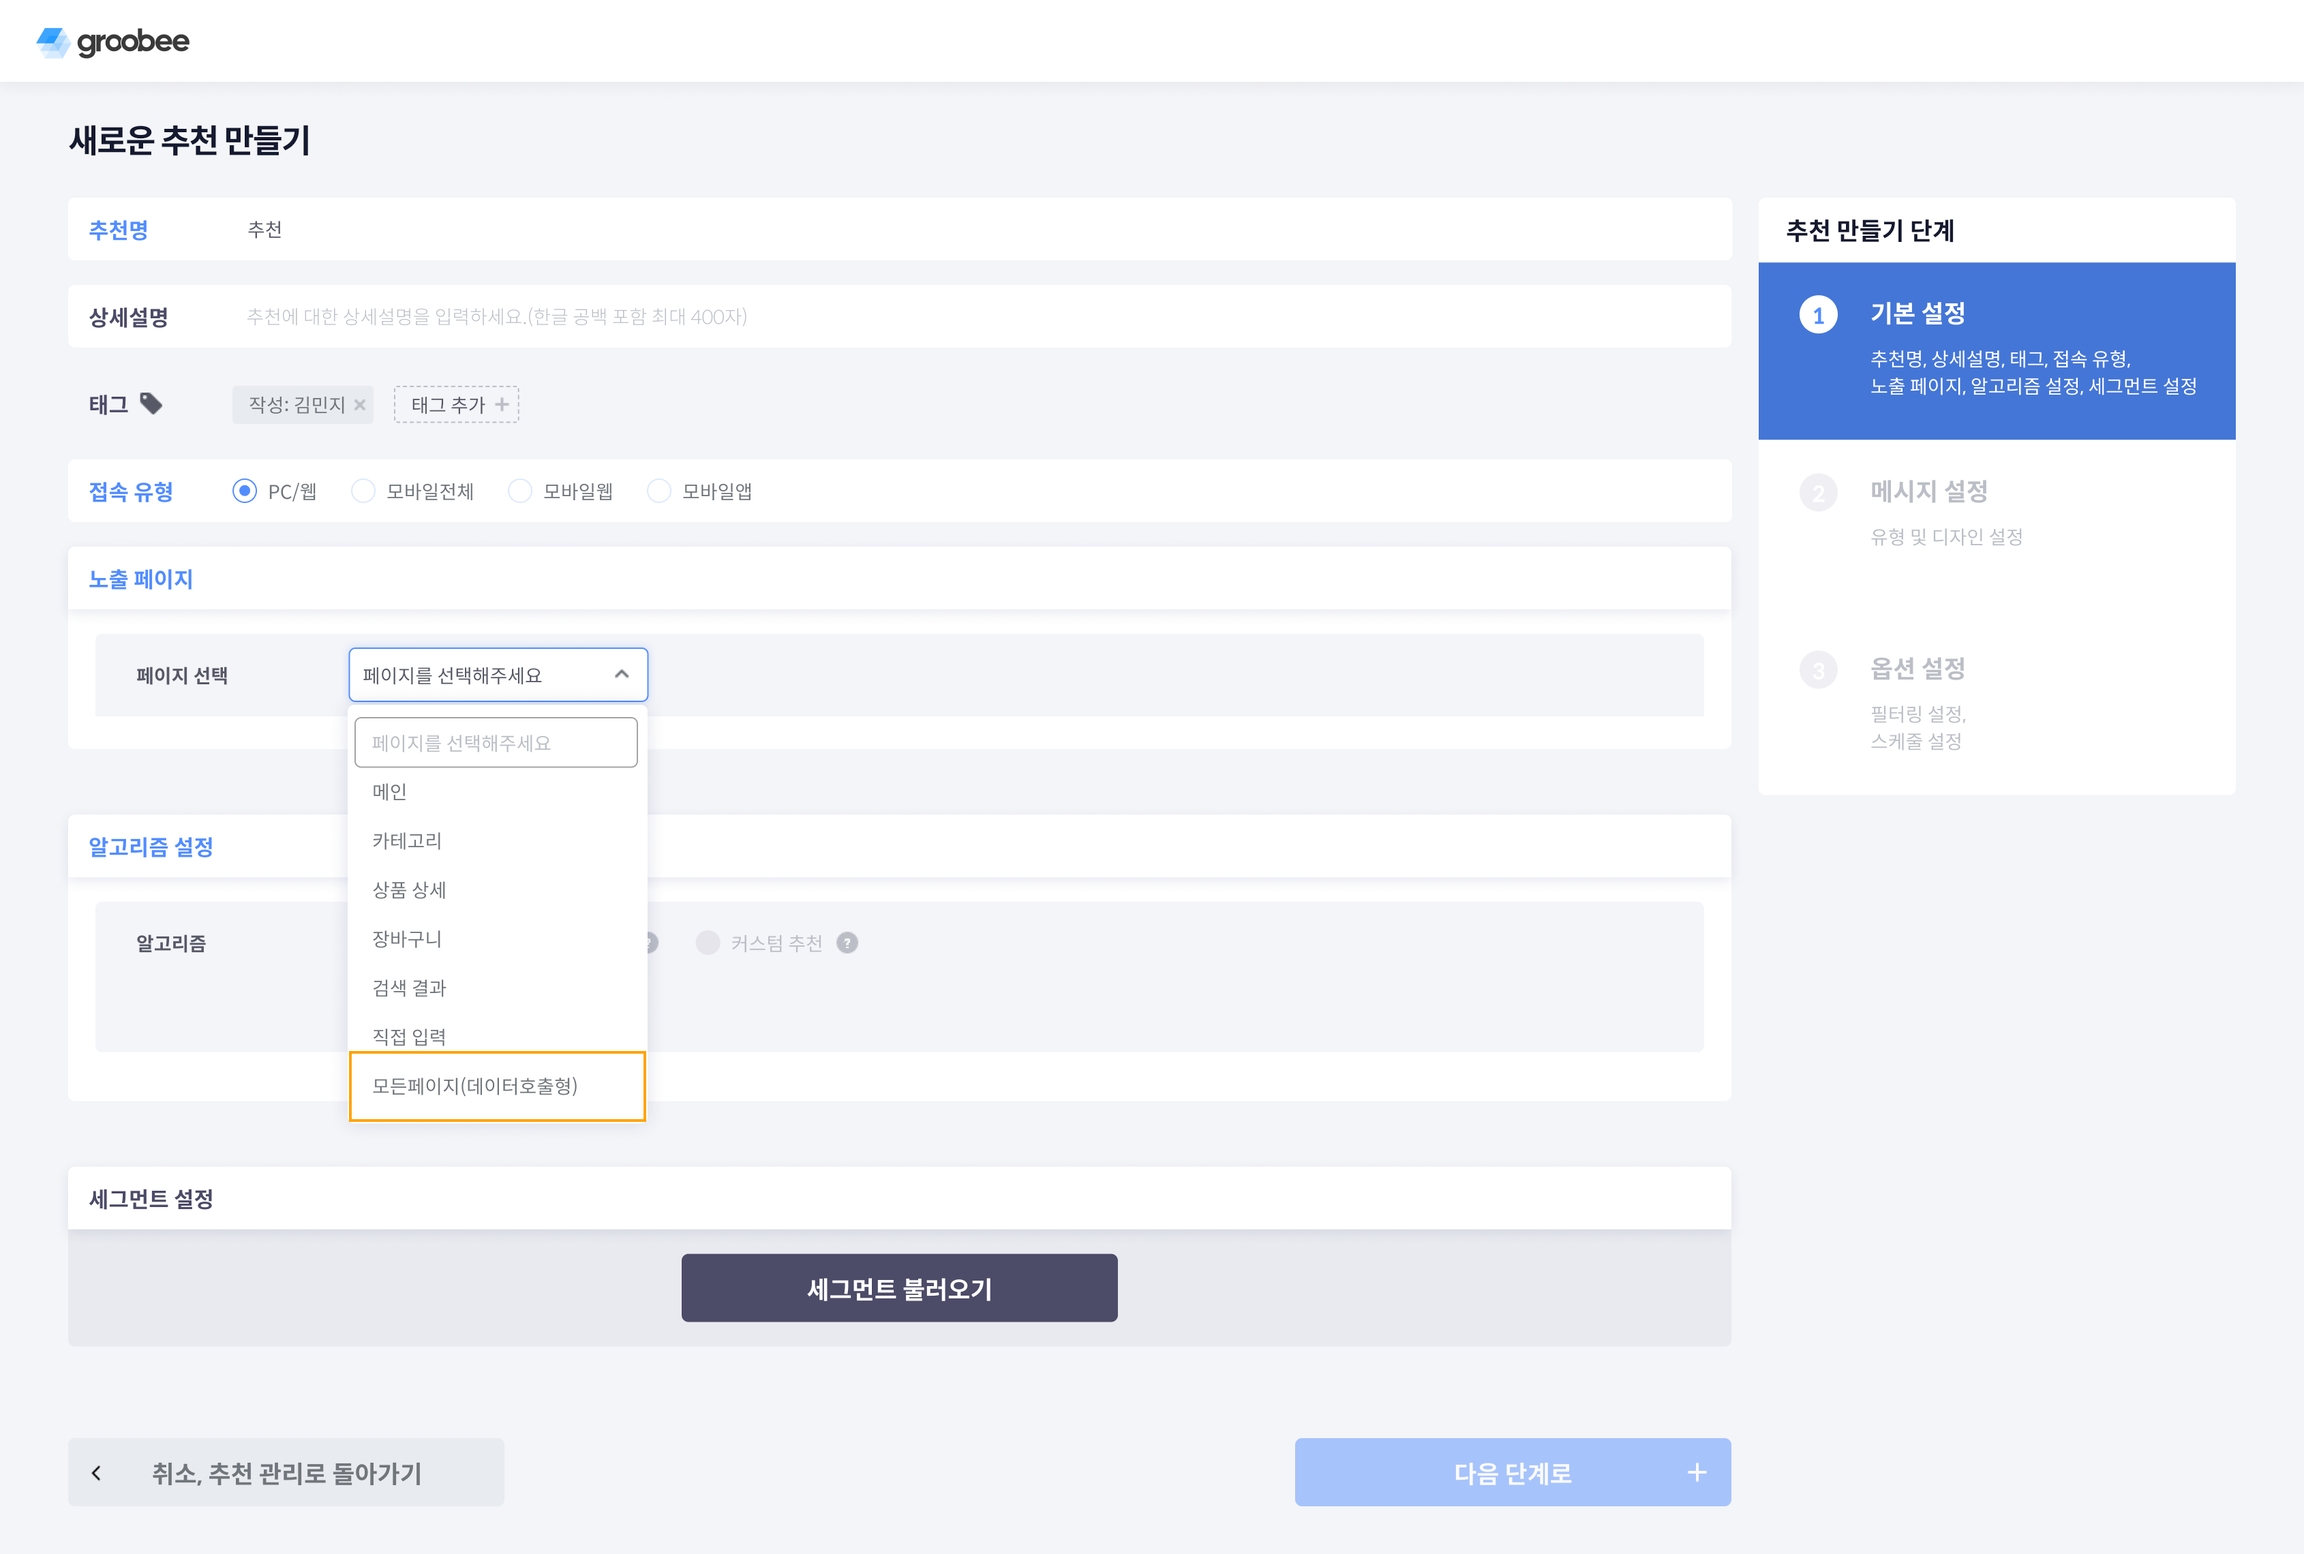Click plus icon on 다음 단계로

coord(1696,1473)
